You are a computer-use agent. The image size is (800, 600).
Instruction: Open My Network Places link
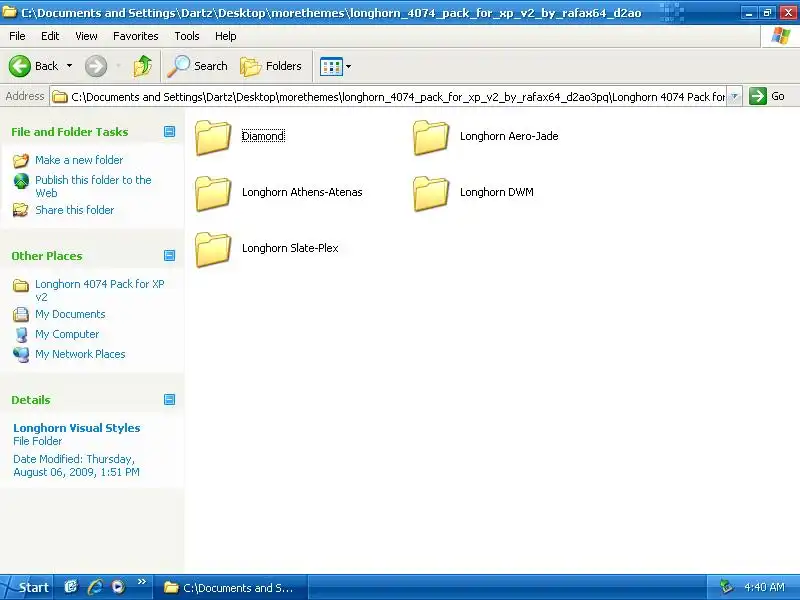(80, 354)
